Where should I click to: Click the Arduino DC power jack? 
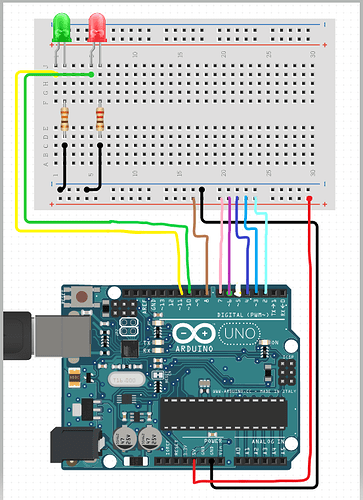[76, 445]
